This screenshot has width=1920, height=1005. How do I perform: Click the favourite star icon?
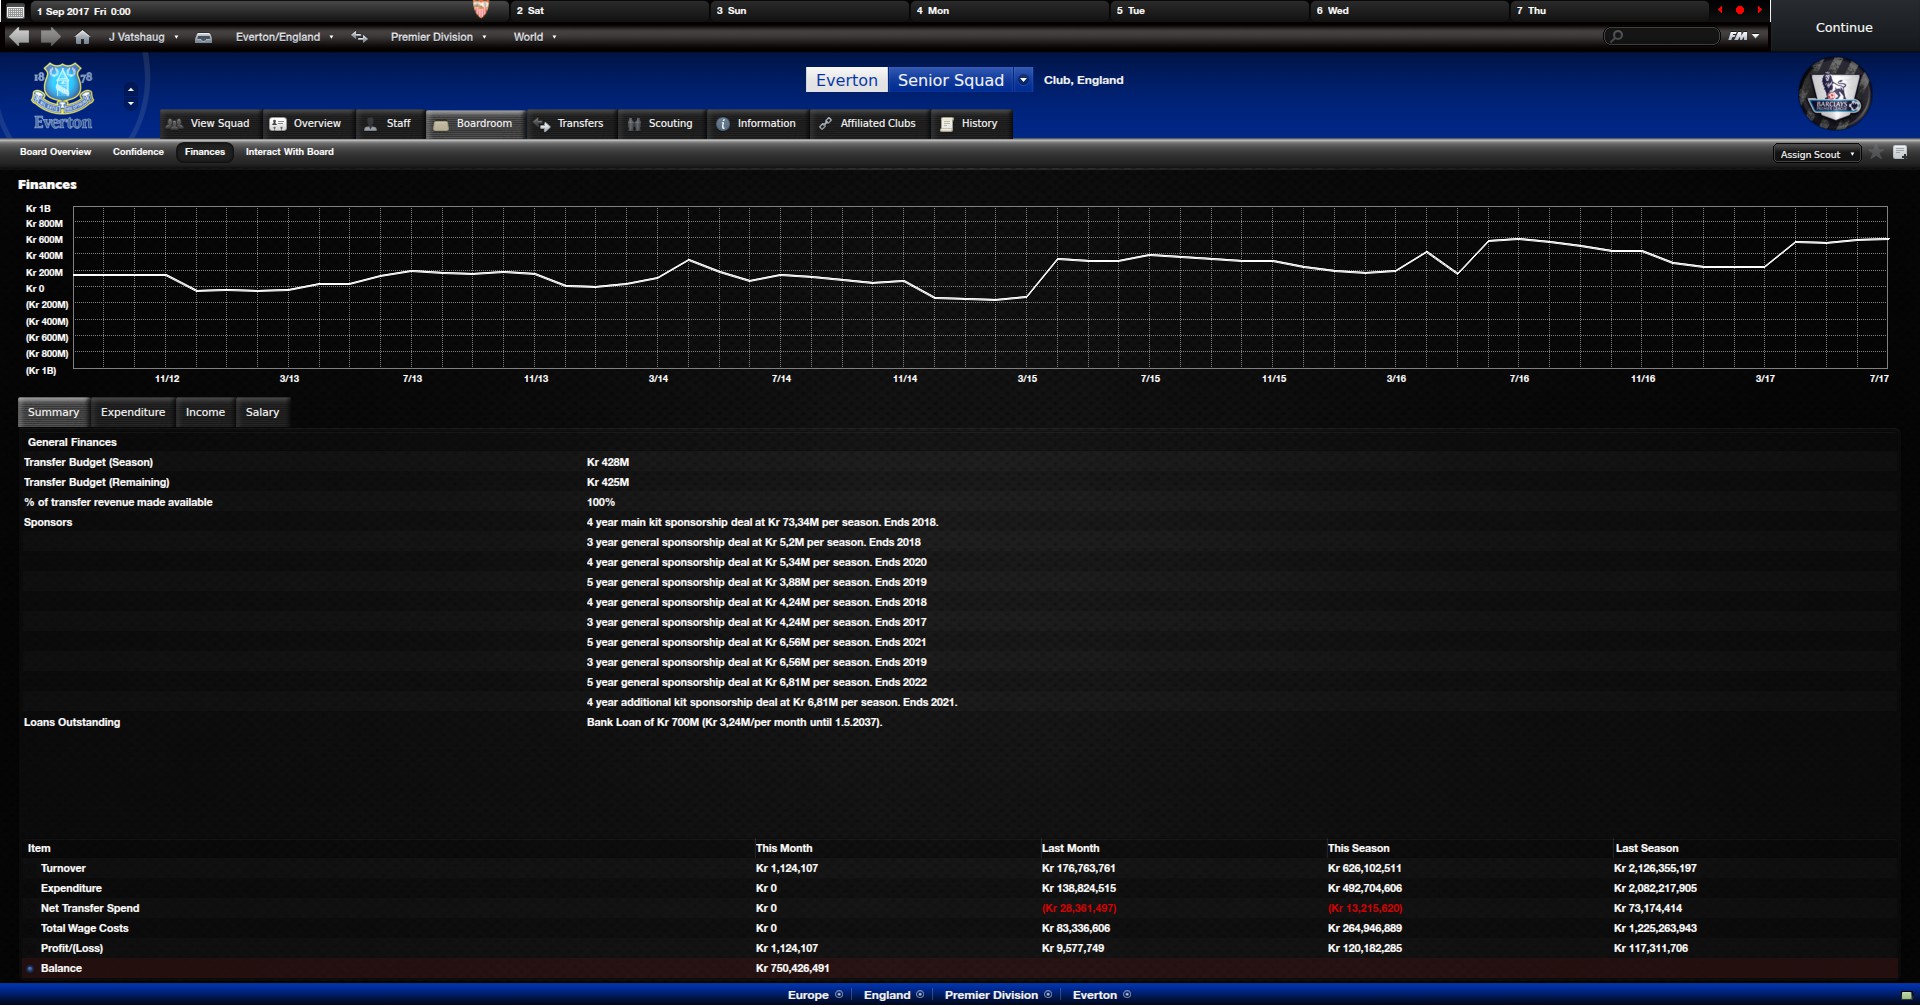(1876, 152)
